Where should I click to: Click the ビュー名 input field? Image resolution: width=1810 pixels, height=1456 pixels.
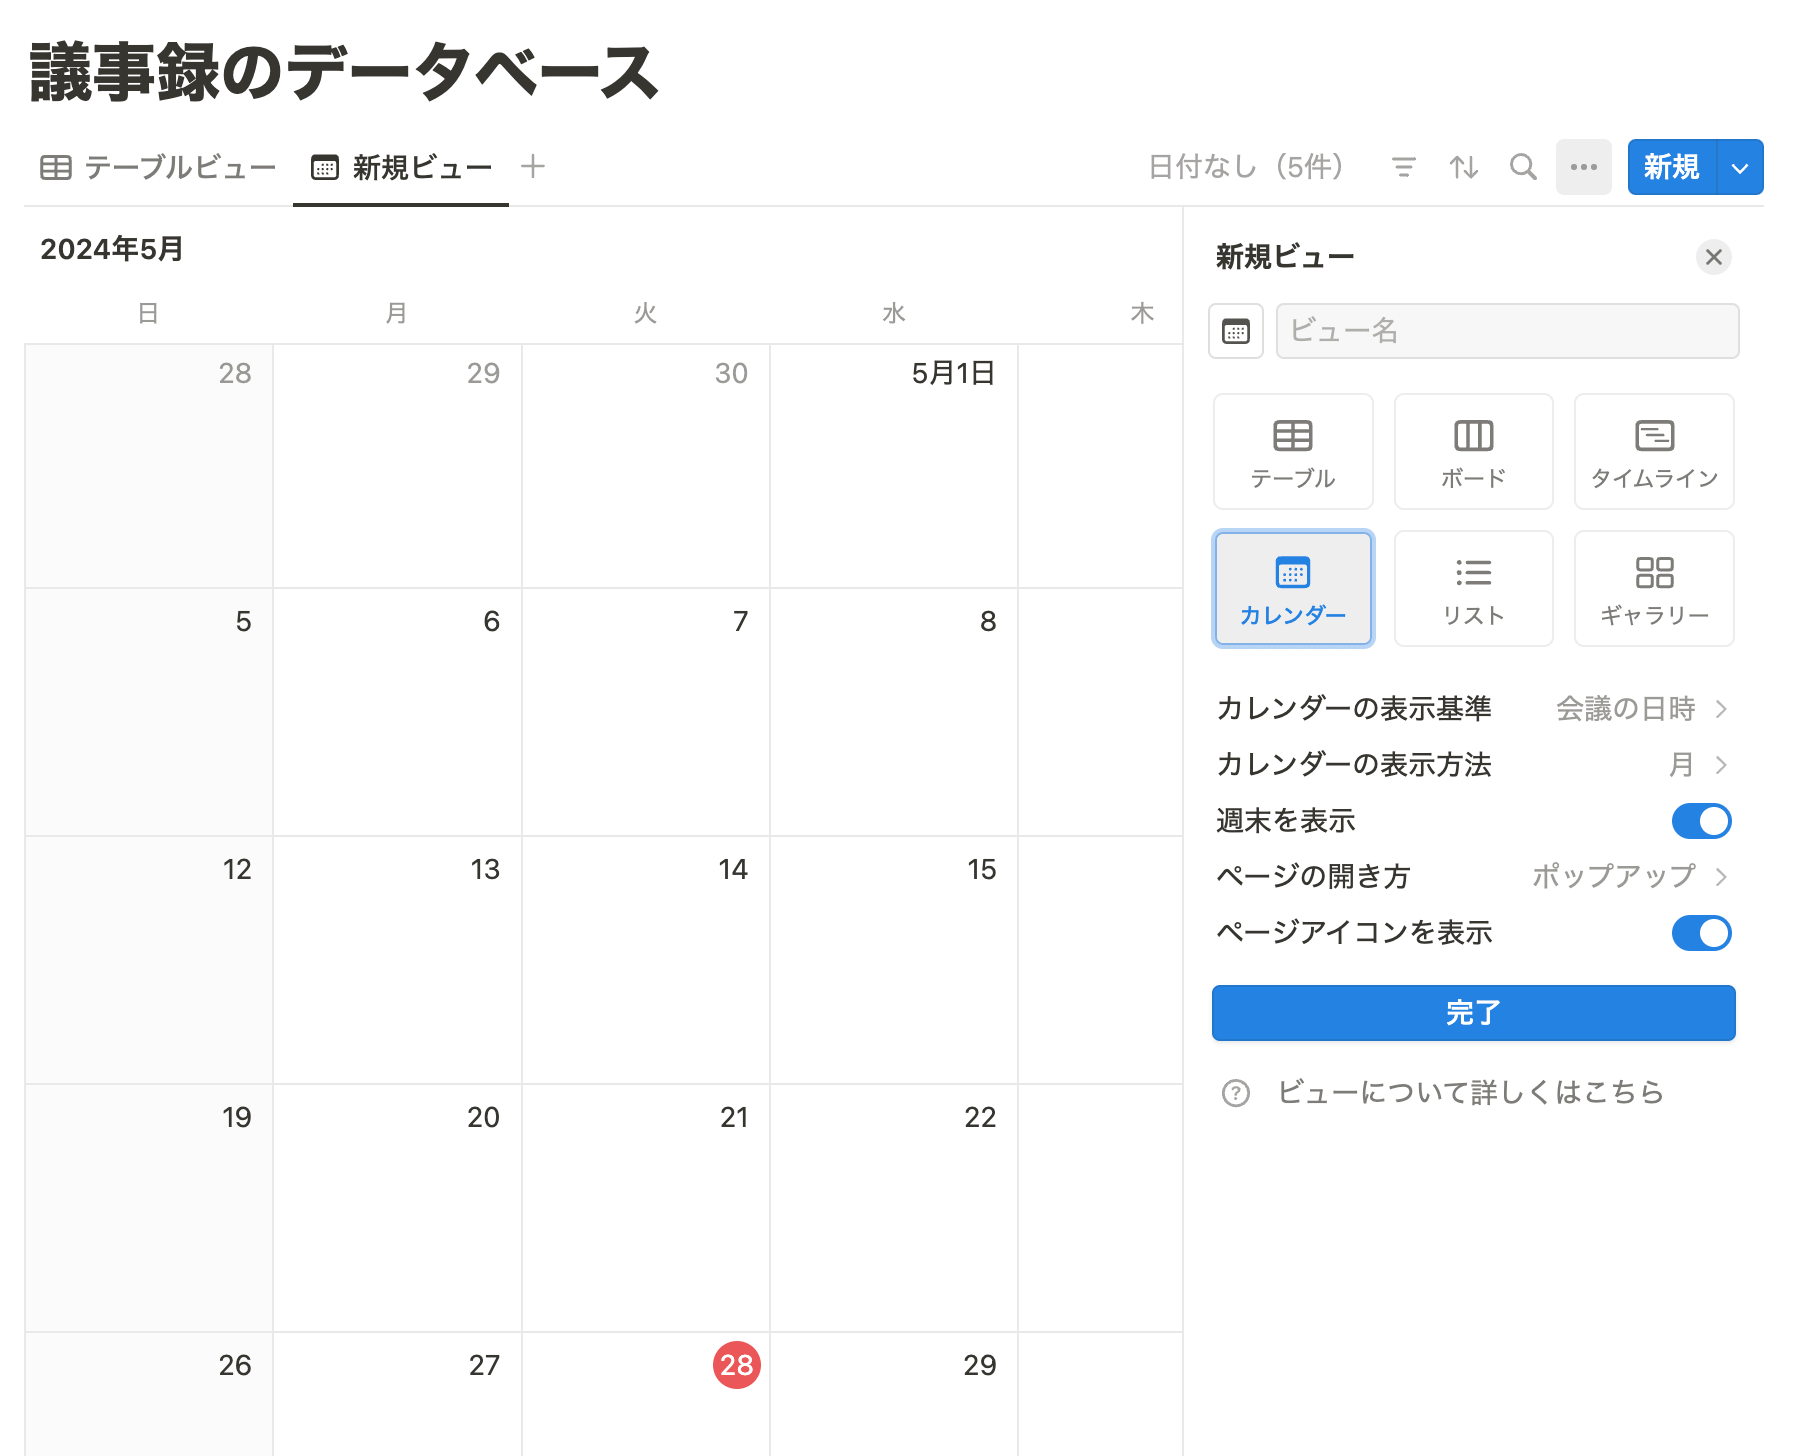[1508, 331]
